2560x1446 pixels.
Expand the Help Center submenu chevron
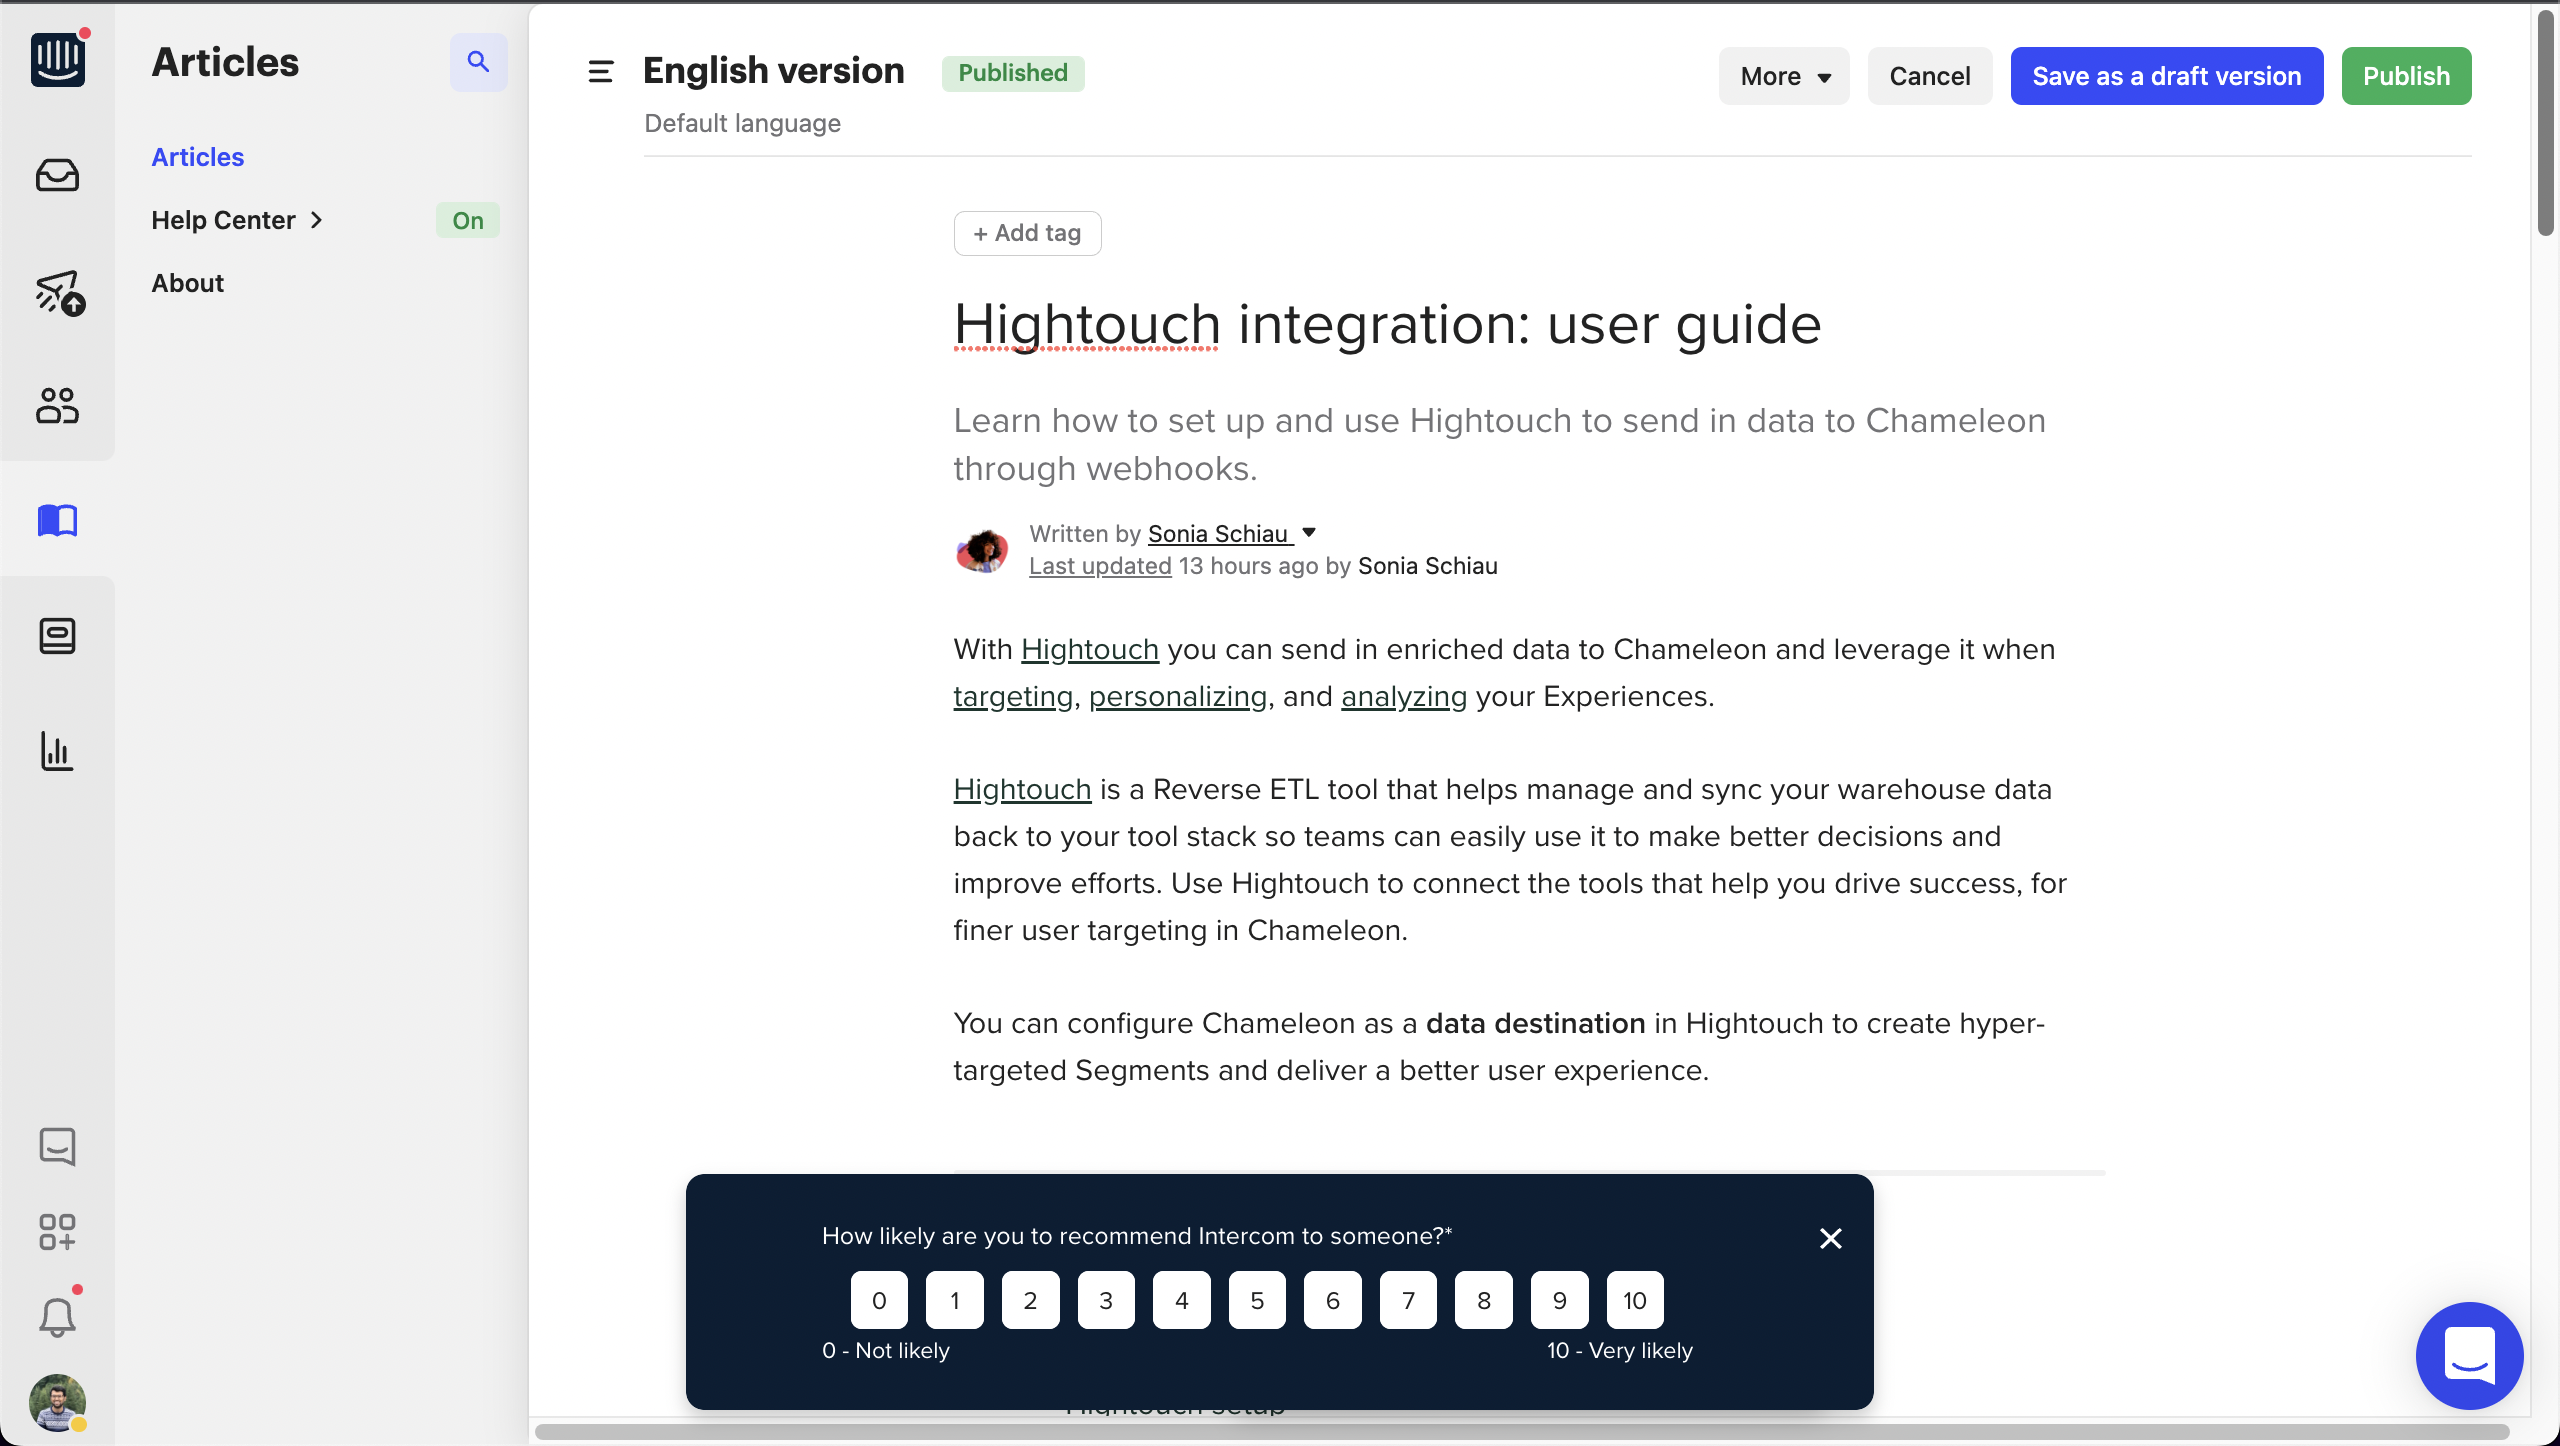317,220
